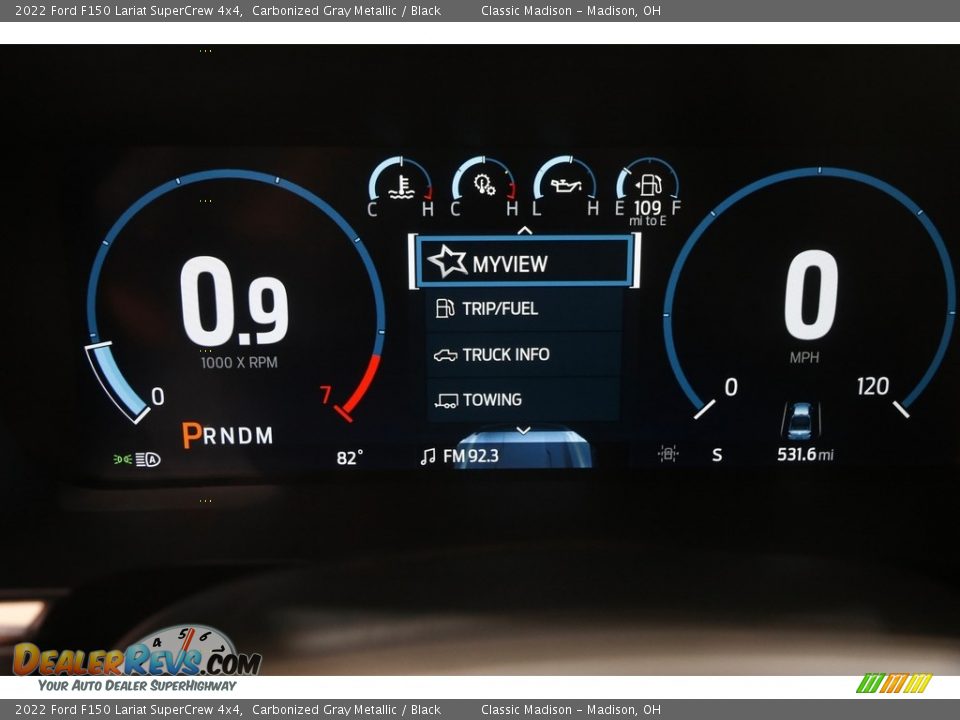This screenshot has width=960, height=720.
Task: Open the TRIP/FUEL fuel pump icon
Action: 443,309
